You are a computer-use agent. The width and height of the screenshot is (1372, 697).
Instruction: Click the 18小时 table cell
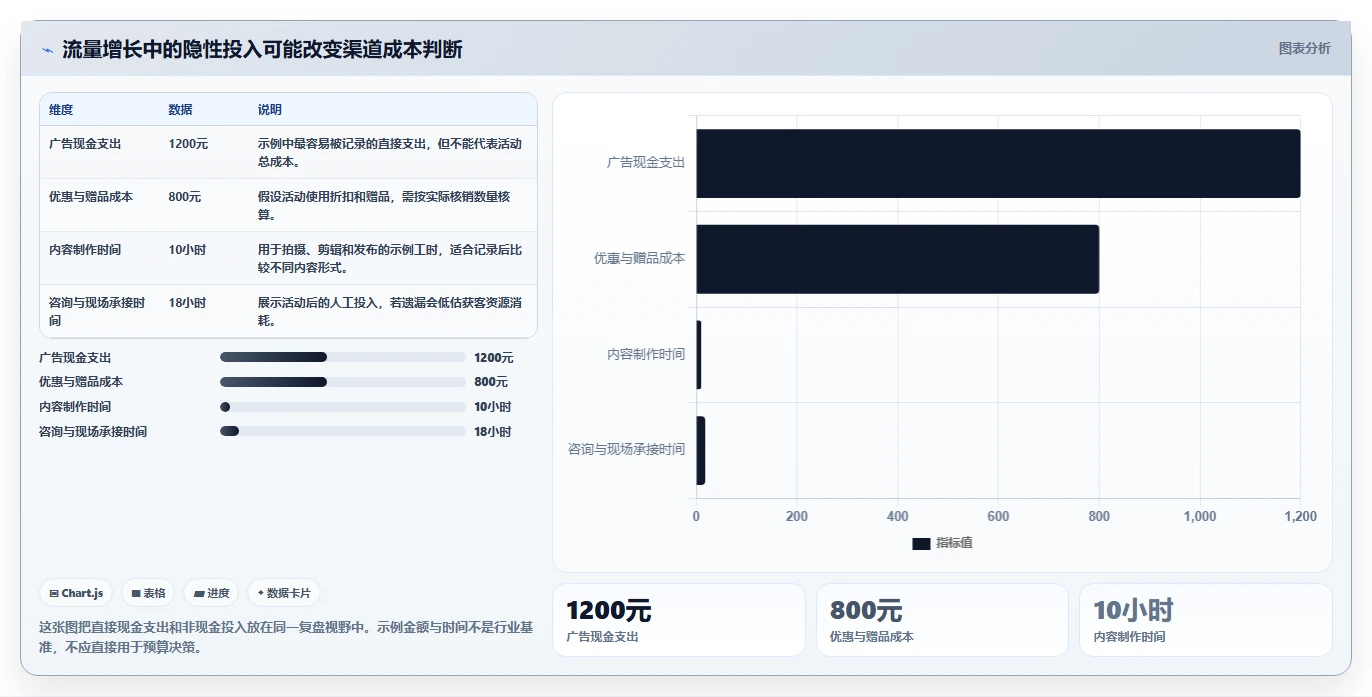coord(188,303)
